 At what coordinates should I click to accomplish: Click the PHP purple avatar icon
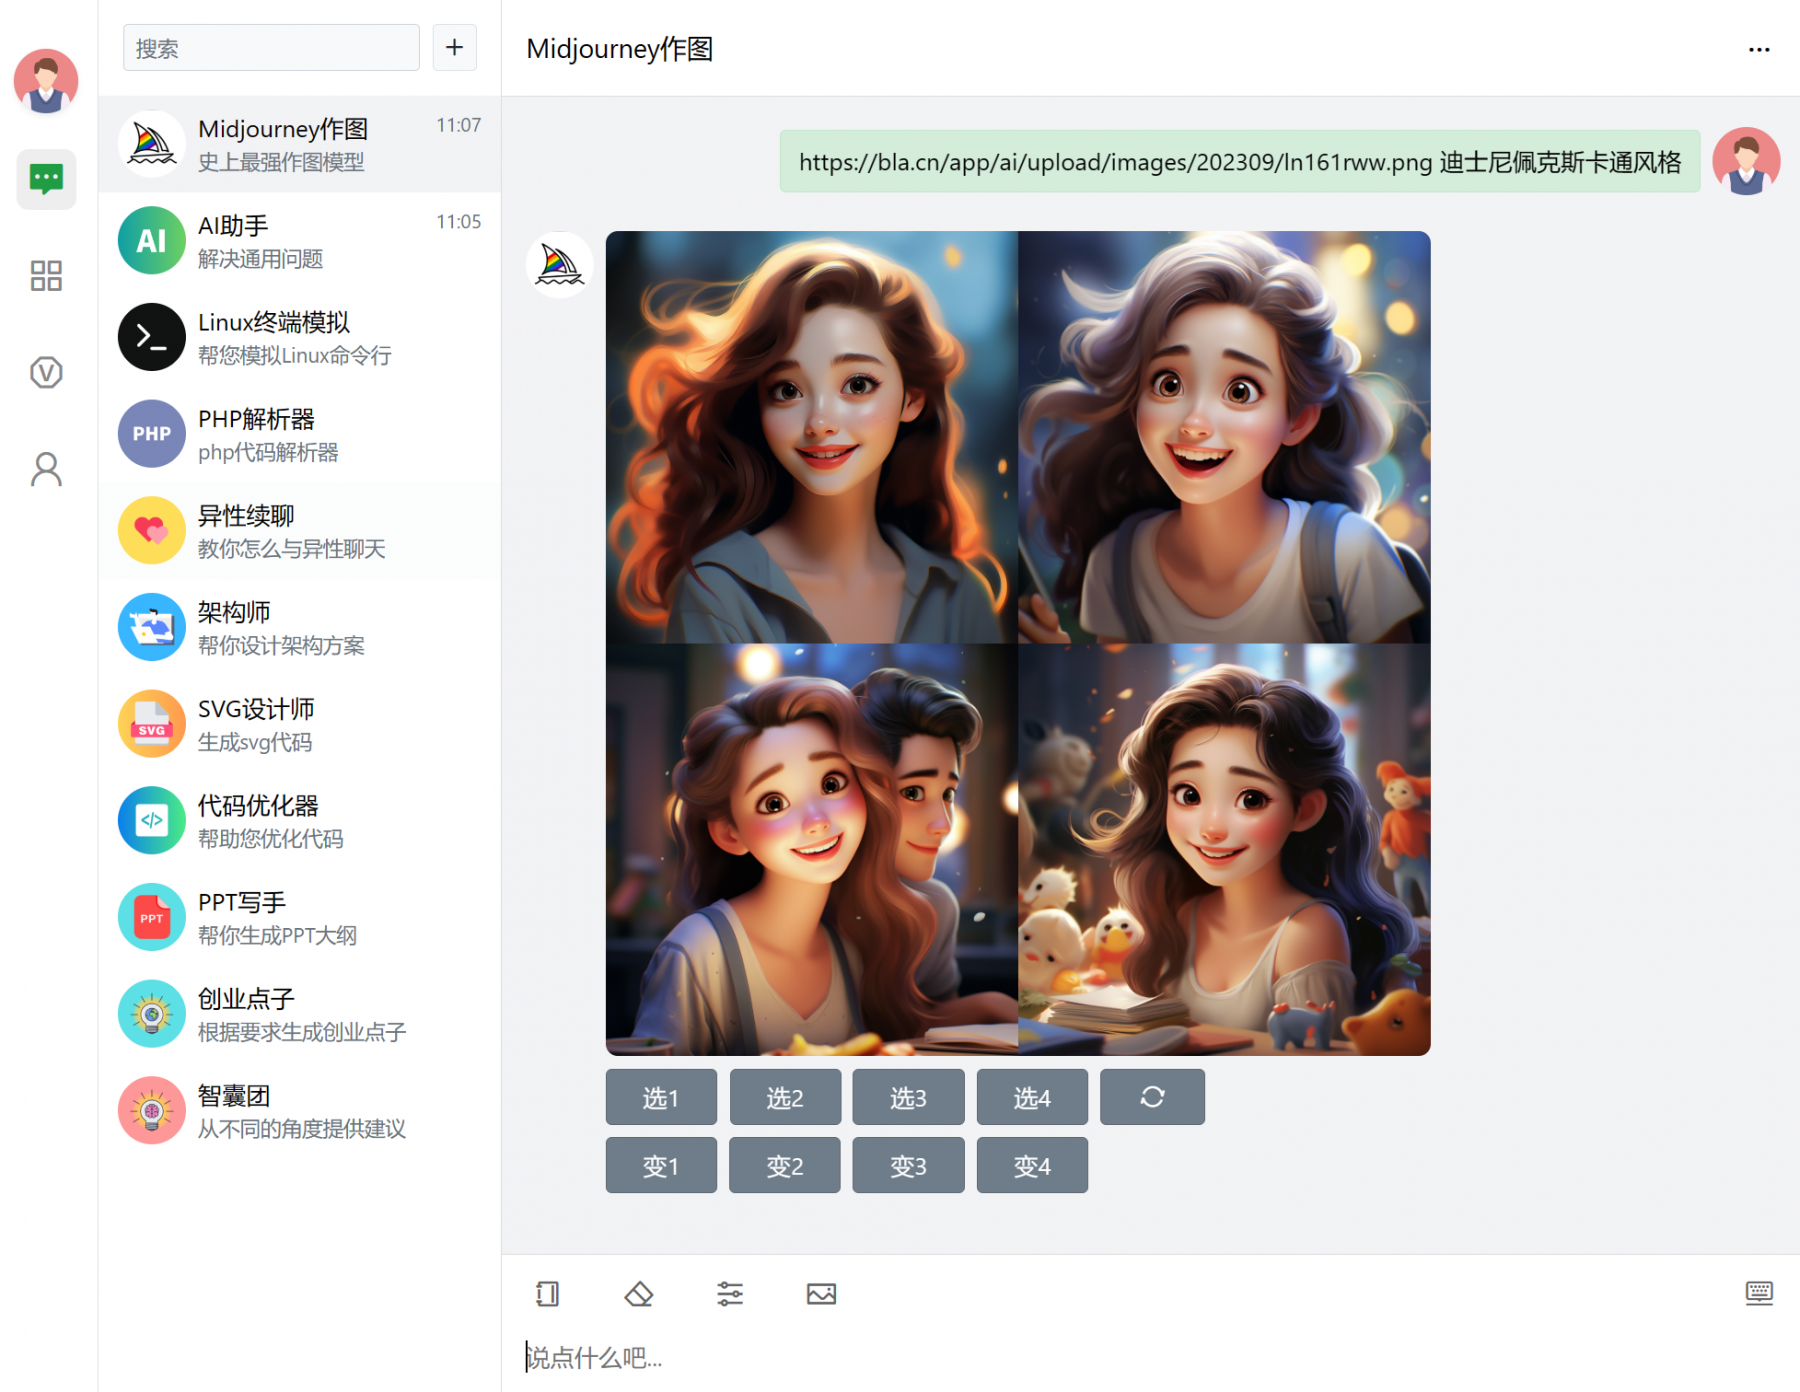tap(152, 434)
